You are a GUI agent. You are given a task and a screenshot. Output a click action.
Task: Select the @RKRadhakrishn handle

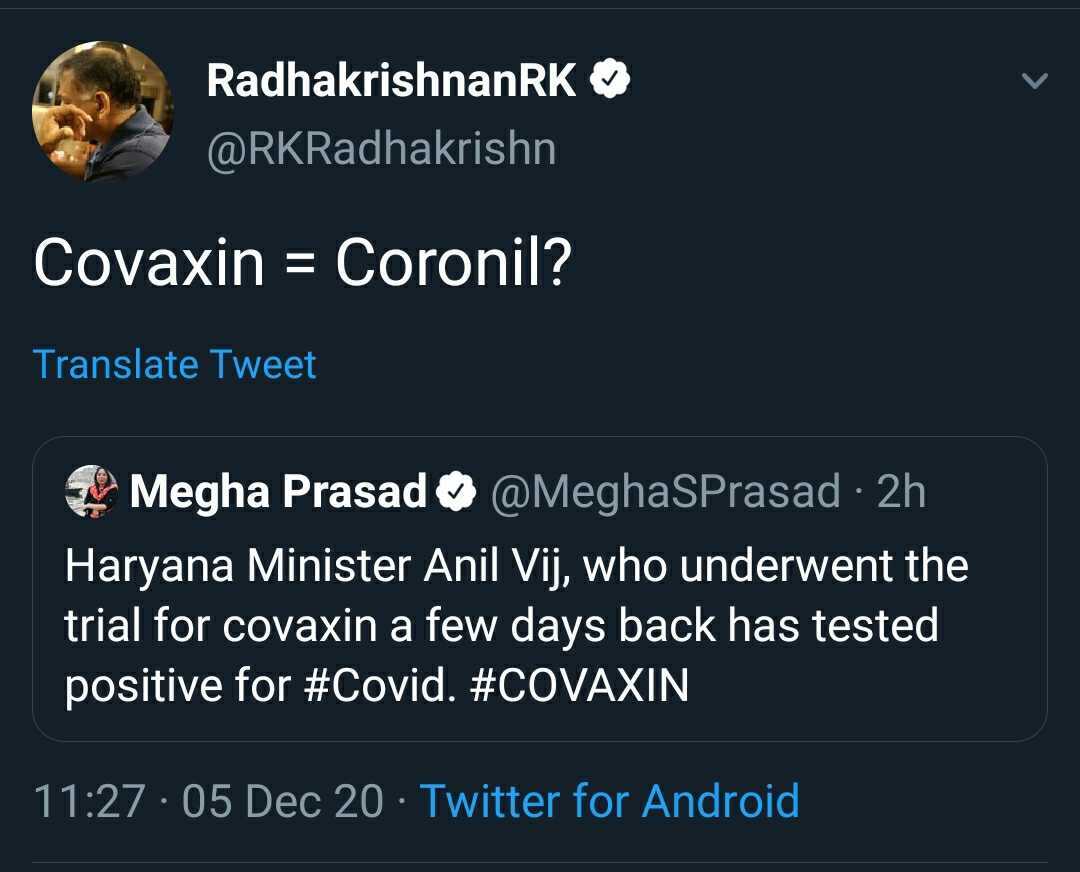coord(381,149)
